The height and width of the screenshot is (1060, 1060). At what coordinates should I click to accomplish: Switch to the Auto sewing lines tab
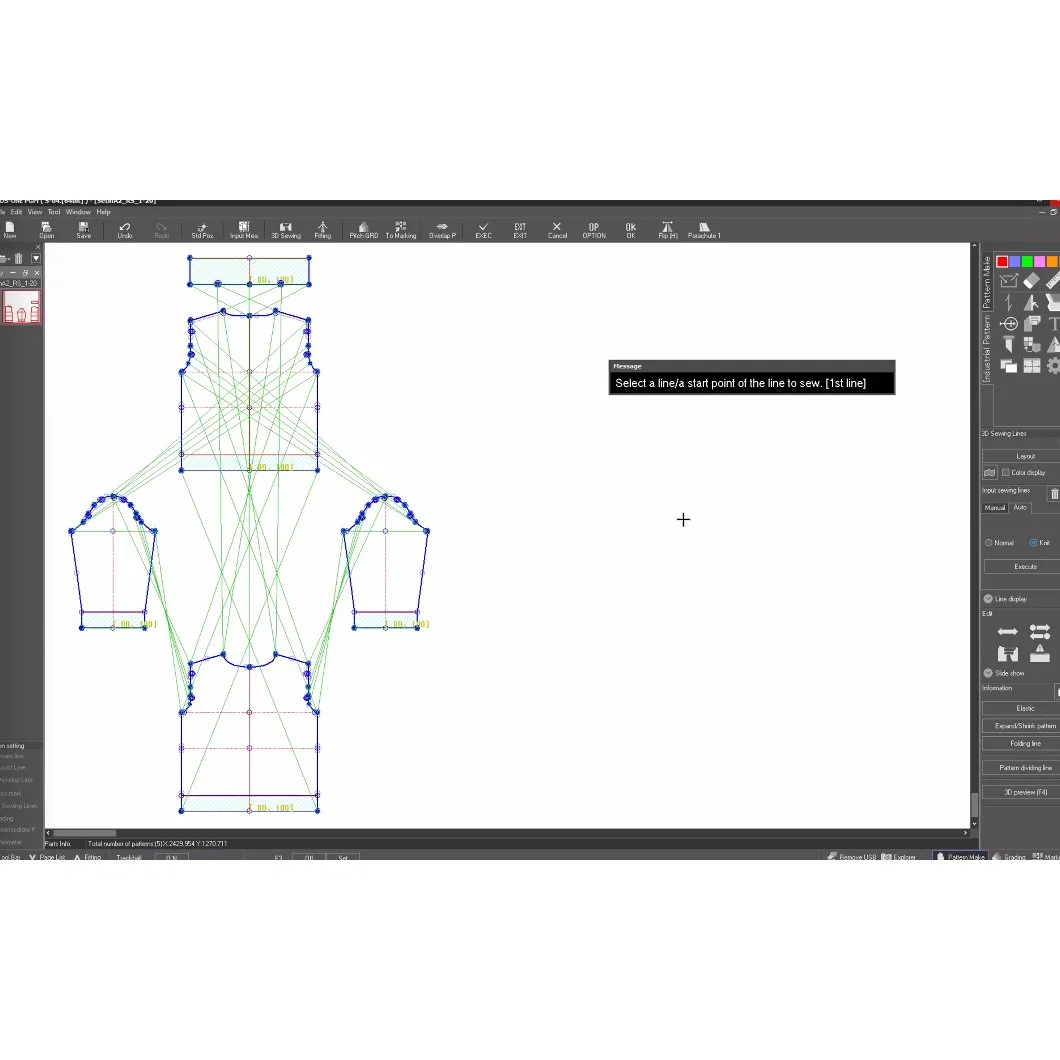coord(1020,508)
